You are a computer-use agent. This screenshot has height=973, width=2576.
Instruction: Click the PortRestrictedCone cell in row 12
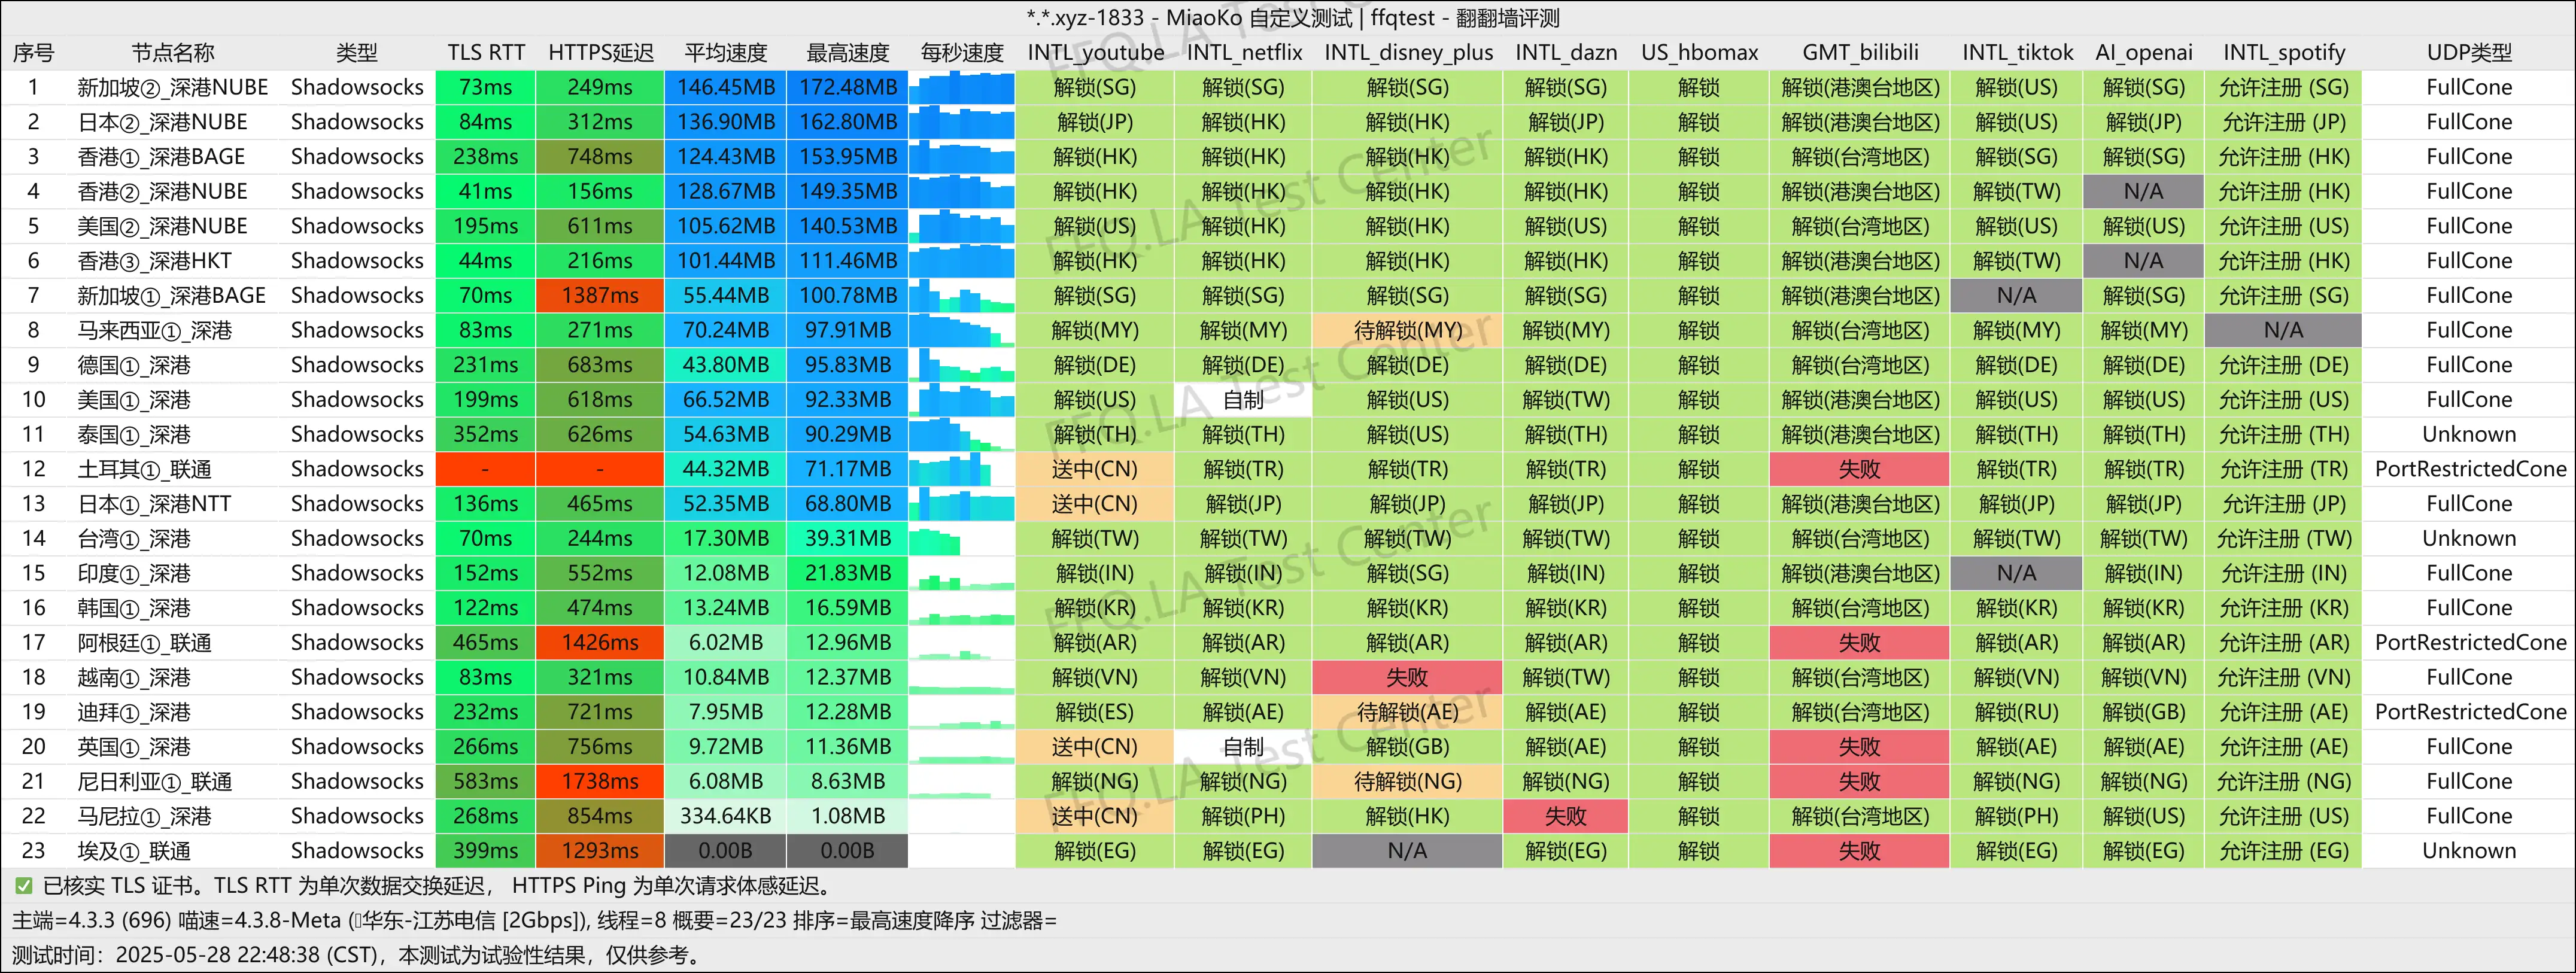tap(2468, 469)
